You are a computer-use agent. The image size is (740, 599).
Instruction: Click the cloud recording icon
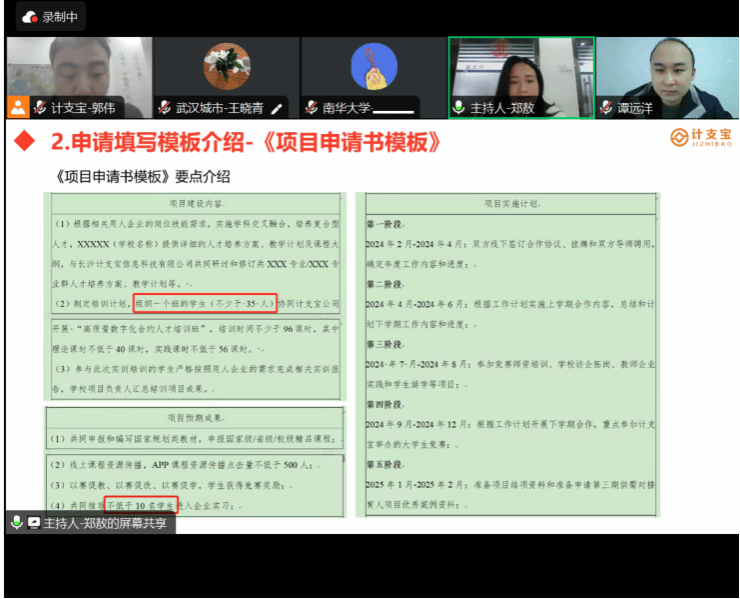27,17
